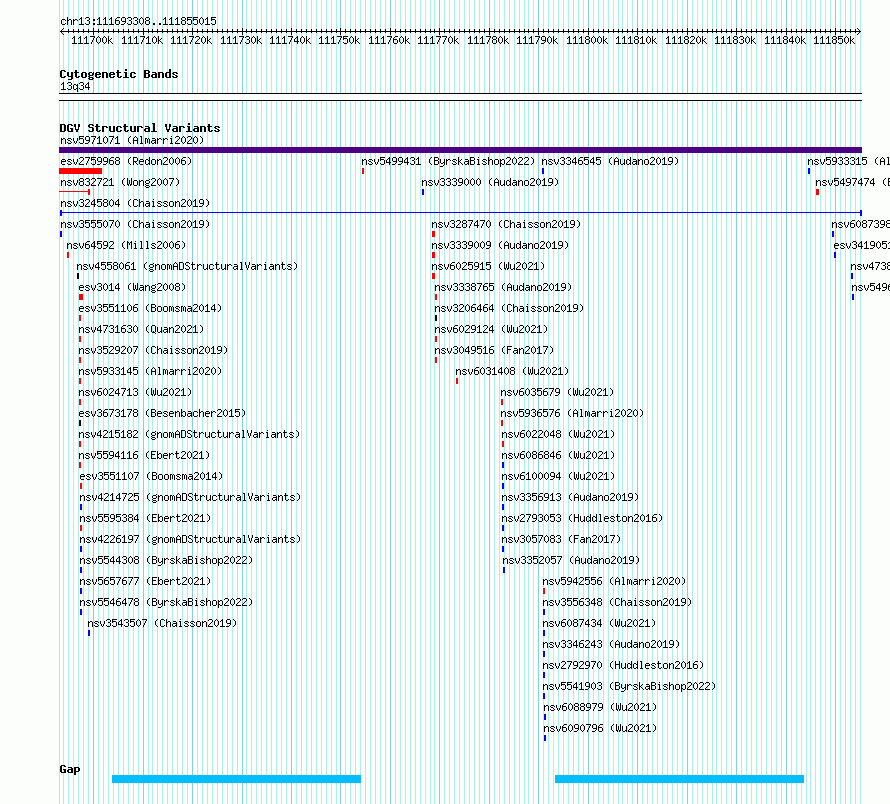Click nsv3057083 (Fan2017) label
This screenshot has height=804, width=890.
pyautogui.click(x=561, y=539)
